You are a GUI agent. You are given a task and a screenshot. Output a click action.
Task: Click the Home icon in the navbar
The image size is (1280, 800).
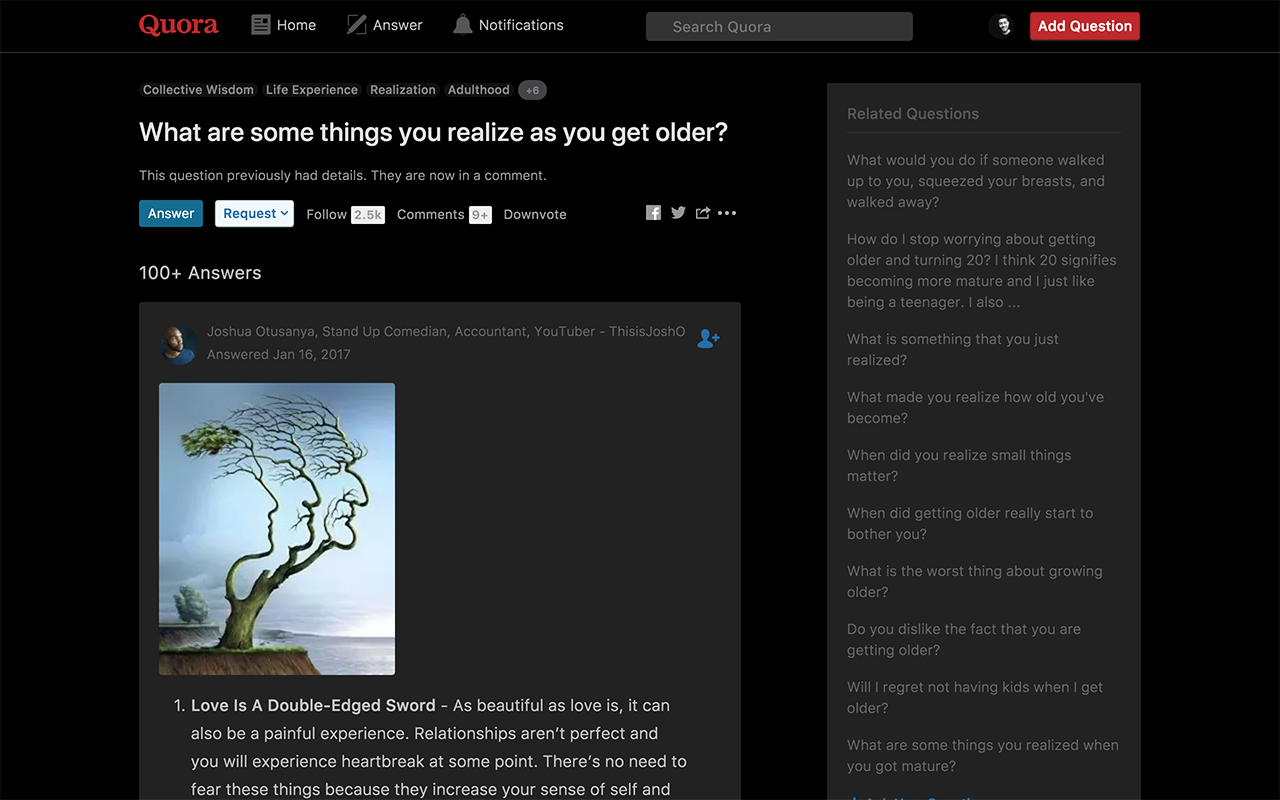tap(260, 24)
